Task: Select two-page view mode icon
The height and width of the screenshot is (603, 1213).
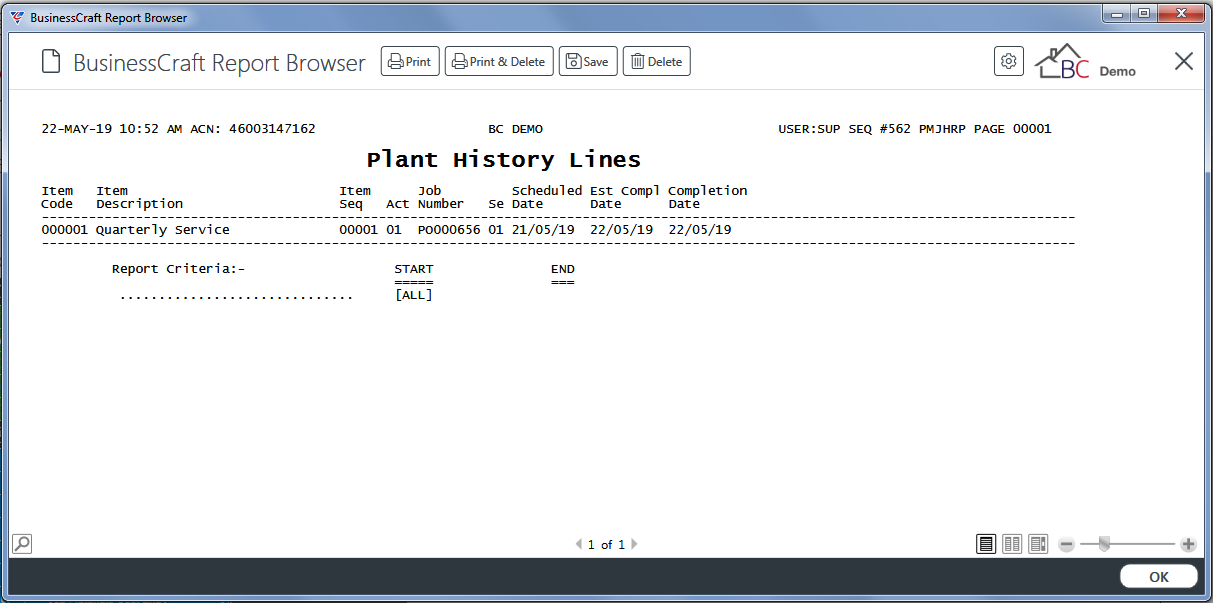Action: tap(1013, 544)
